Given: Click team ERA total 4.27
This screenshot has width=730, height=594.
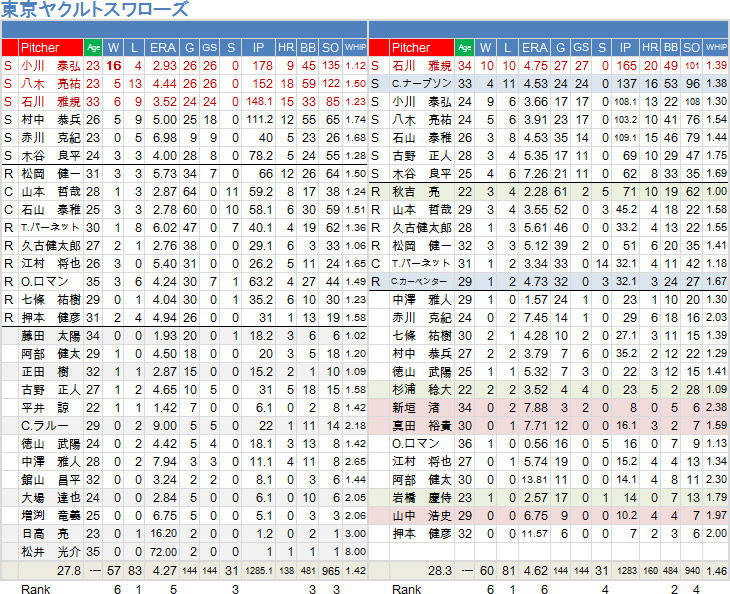Looking at the screenshot, I should coord(164,571).
